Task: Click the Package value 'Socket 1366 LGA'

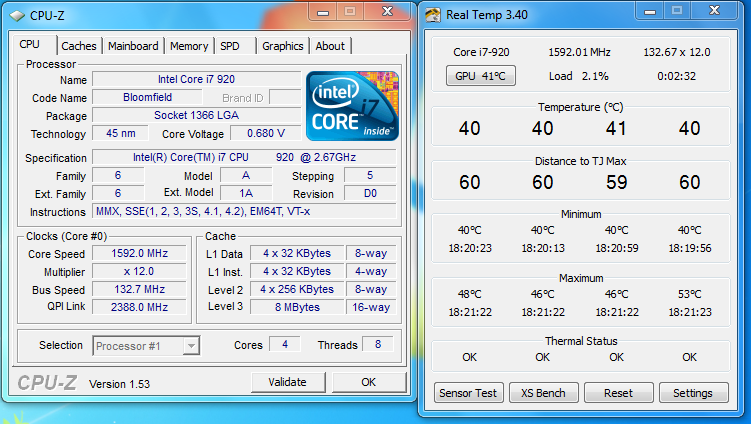Action: click(x=196, y=115)
